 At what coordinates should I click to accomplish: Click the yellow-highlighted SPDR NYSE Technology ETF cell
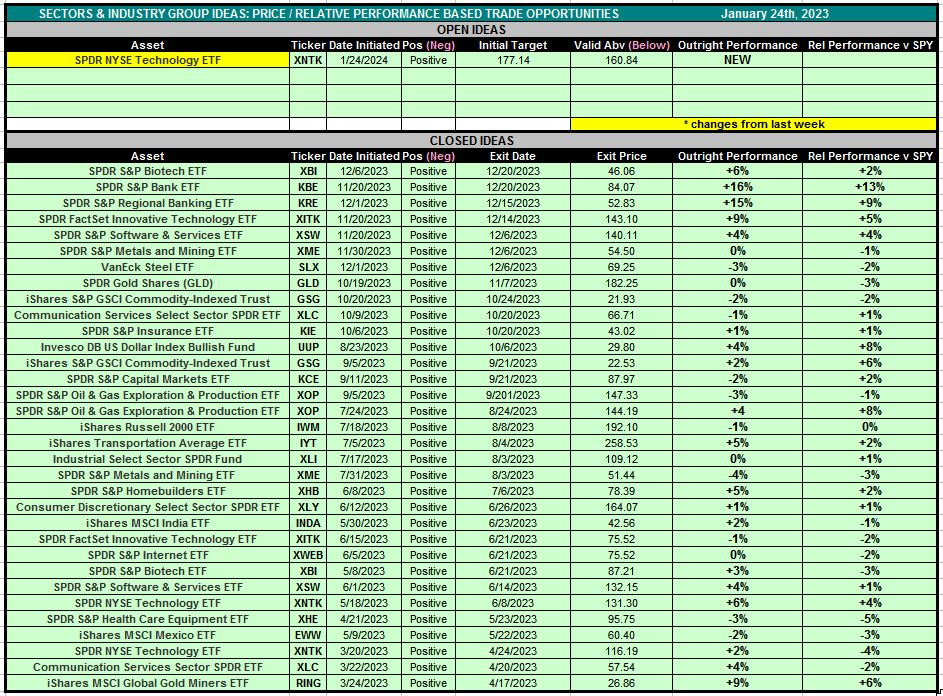pyautogui.click(x=148, y=60)
